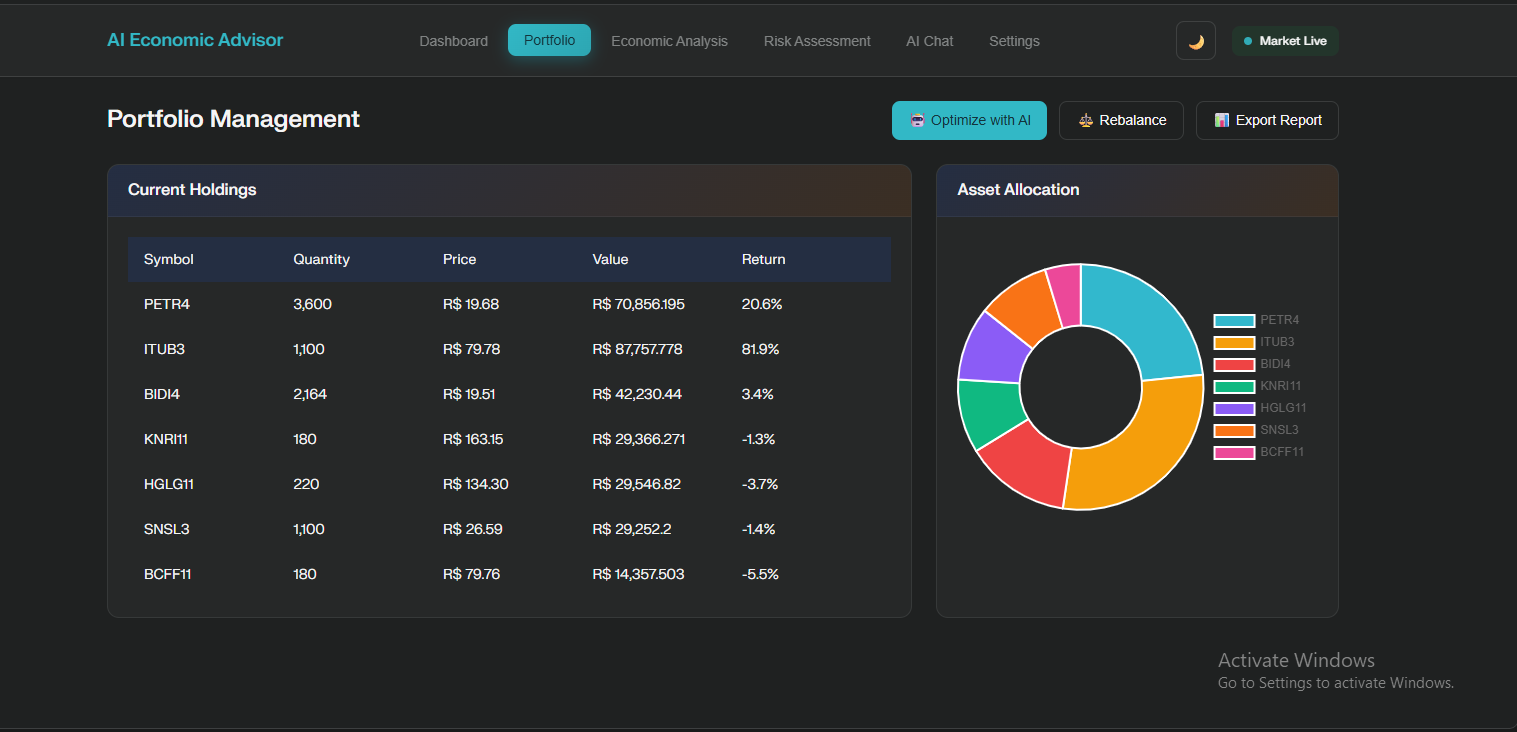Click the Market Live status badge
The height and width of the screenshot is (732, 1517).
click(1285, 41)
